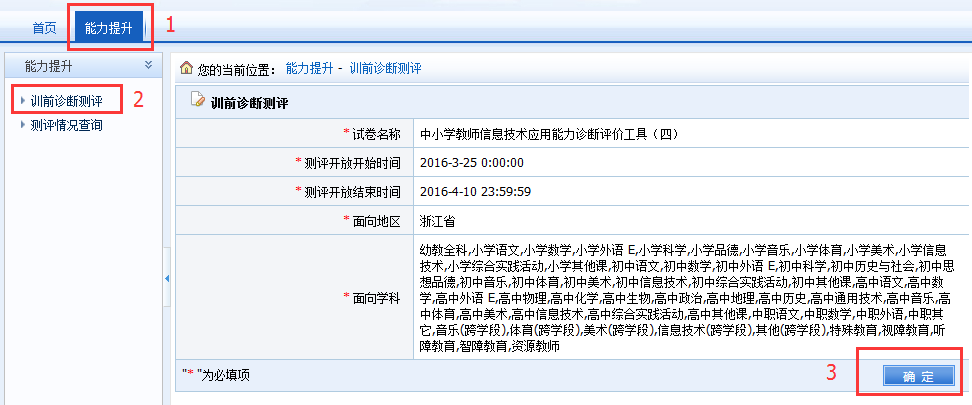Click the 确定 button
This screenshot has width=972, height=405.
[x=918, y=376]
